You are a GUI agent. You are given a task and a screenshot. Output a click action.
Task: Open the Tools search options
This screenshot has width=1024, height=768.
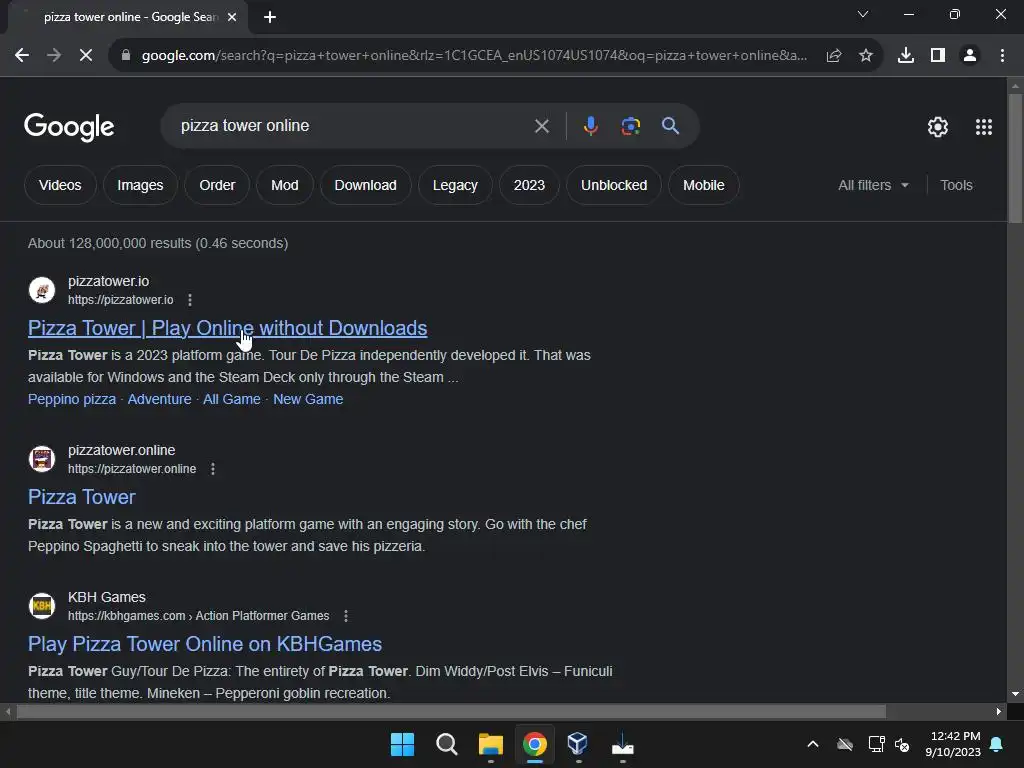956,185
